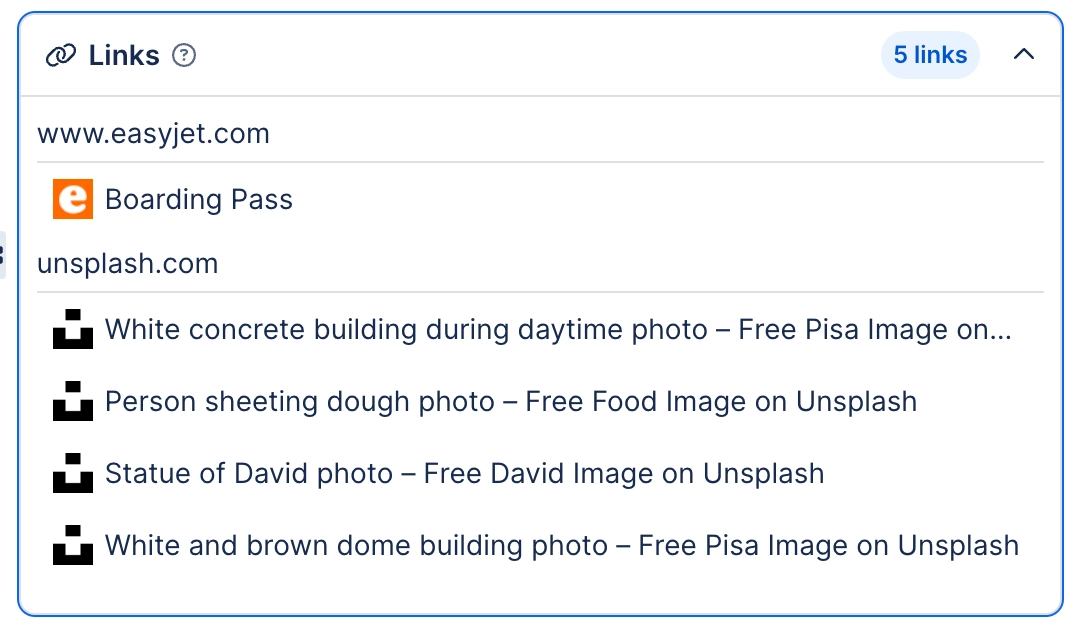Image resolution: width=1076 pixels, height=630 pixels.
Task: Click the Links panel title text
Action: pyautogui.click(x=125, y=55)
